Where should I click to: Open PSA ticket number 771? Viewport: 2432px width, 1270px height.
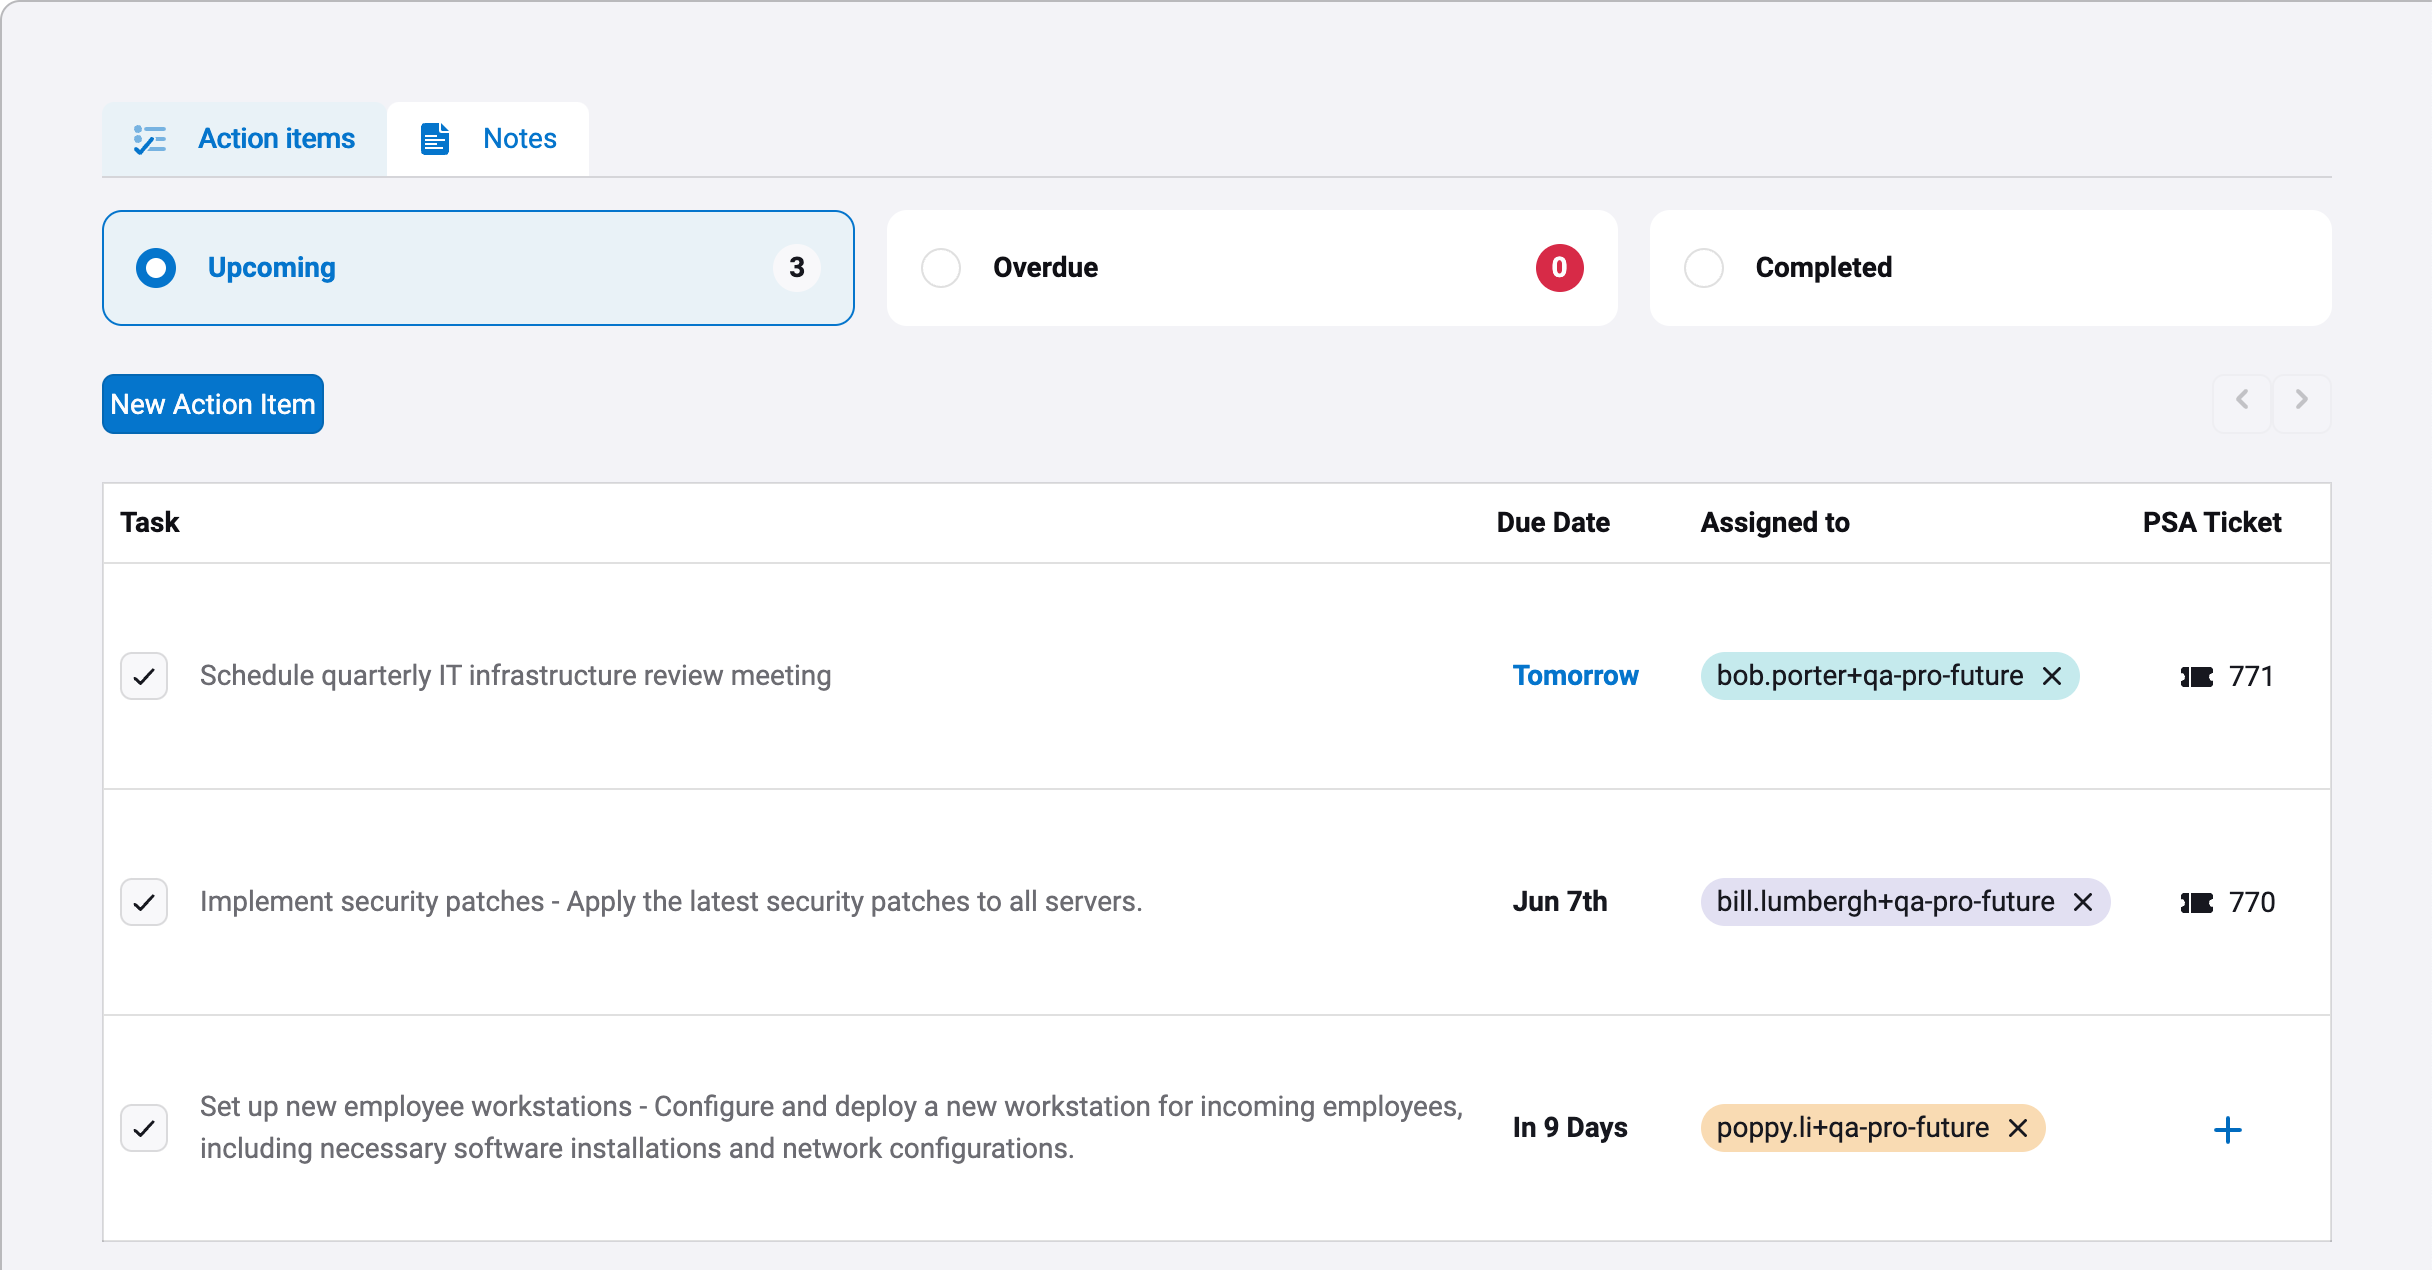pyautogui.click(x=2252, y=677)
